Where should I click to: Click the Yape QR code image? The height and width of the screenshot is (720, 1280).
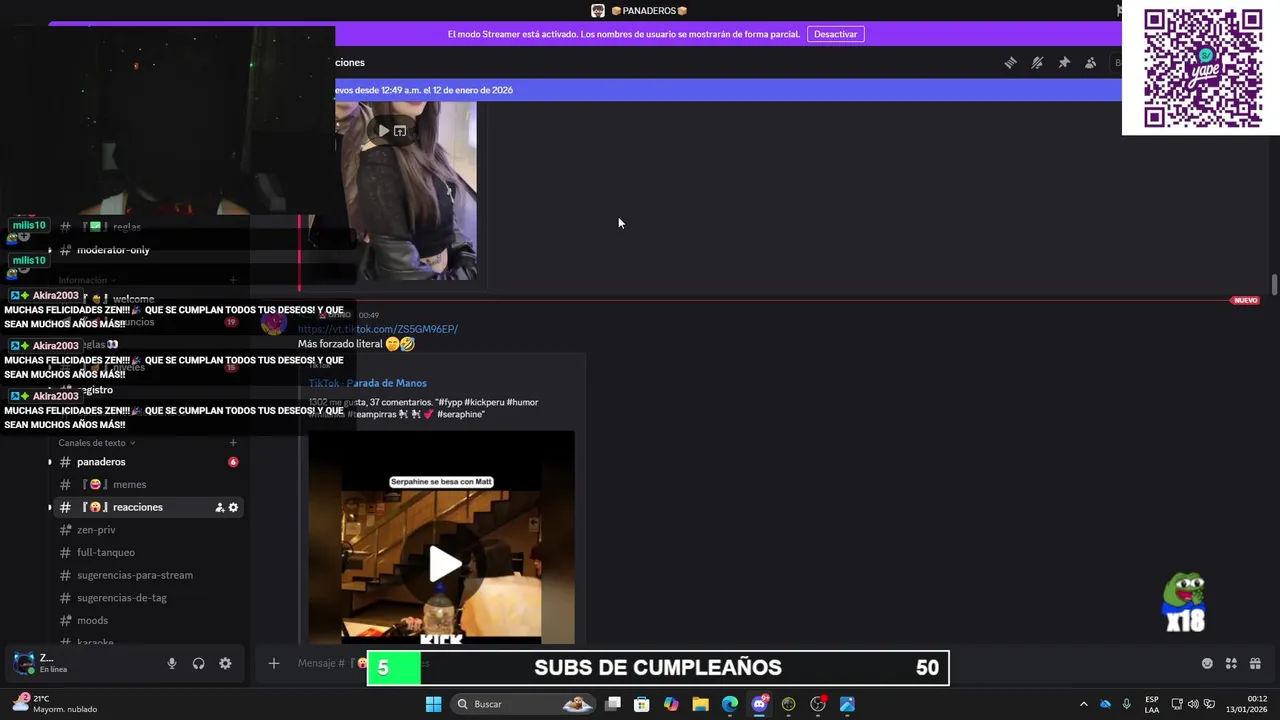point(1201,68)
